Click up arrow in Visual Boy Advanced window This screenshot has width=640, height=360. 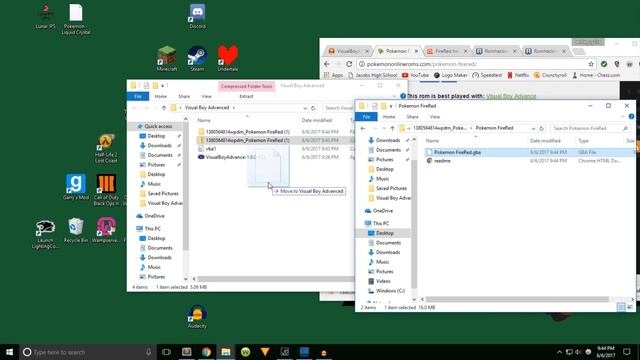coord(164,108)
